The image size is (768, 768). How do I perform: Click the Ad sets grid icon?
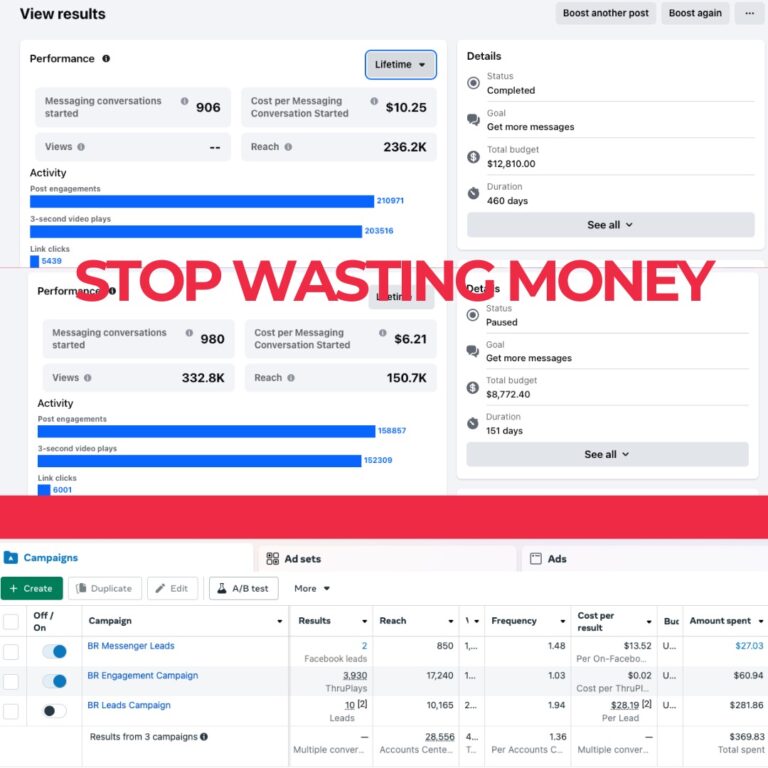click(x=272, y=559)
